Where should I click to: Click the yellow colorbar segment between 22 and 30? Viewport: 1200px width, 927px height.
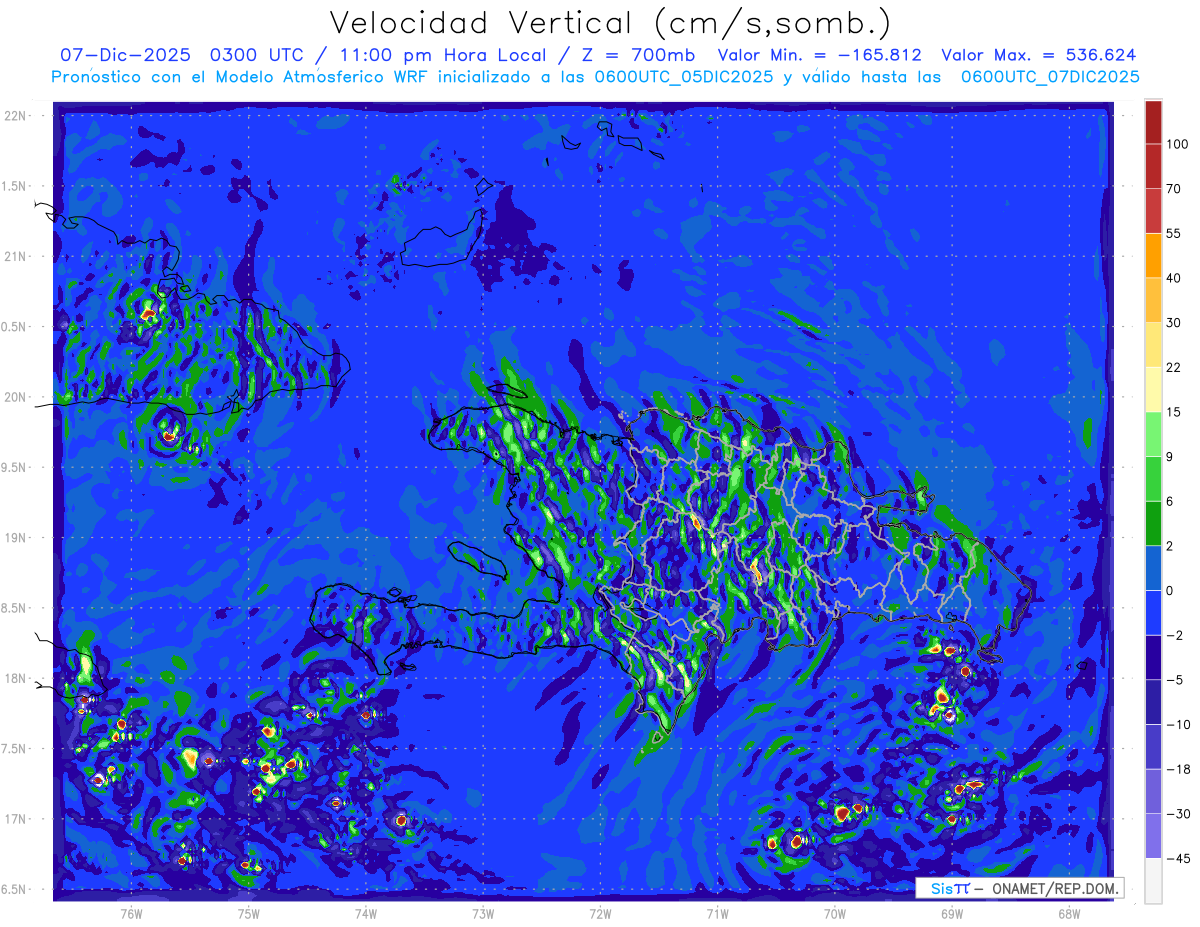point(1153,345)
